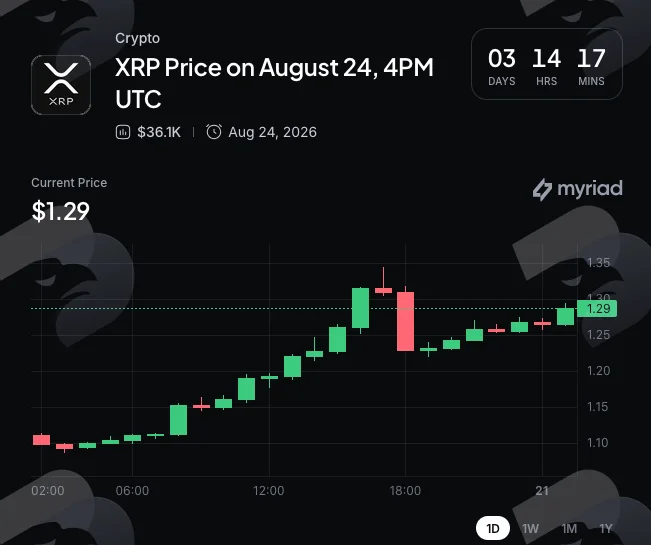Screen dimensions: 651x545
Task: Click the myriad lightning bolt logo
Action: [542, 190]
